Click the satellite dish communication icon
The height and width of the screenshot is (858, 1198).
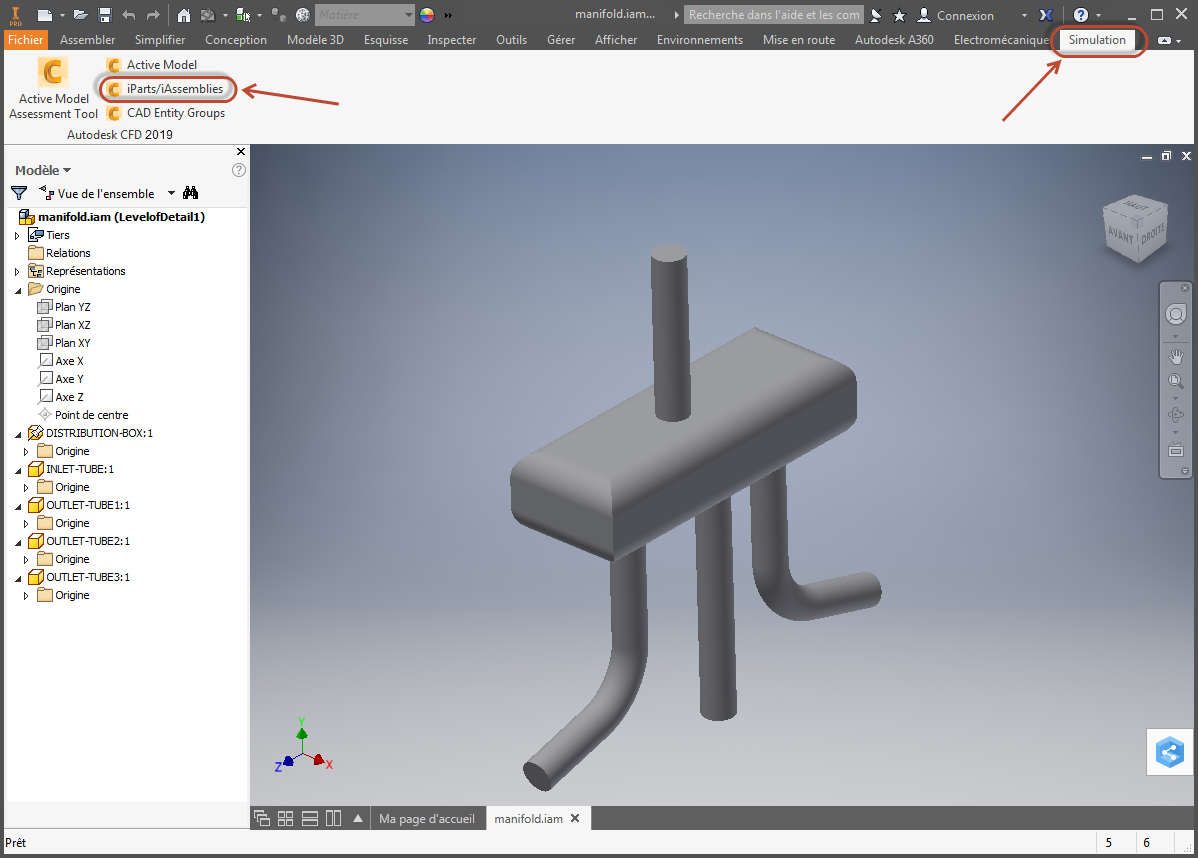(876, 15)
